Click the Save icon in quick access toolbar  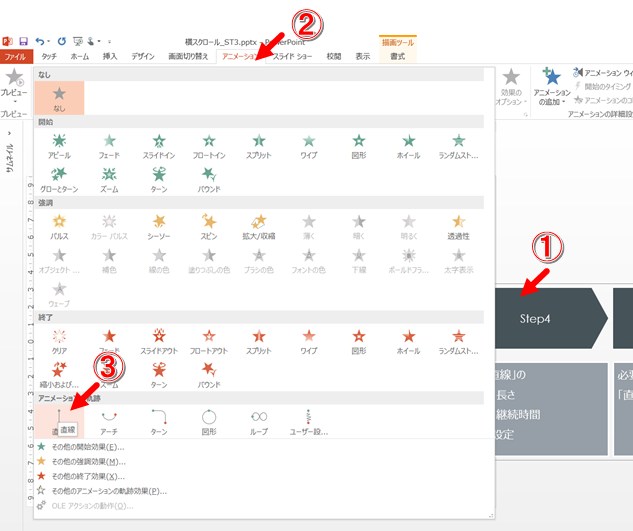click(x=23, y=41)
